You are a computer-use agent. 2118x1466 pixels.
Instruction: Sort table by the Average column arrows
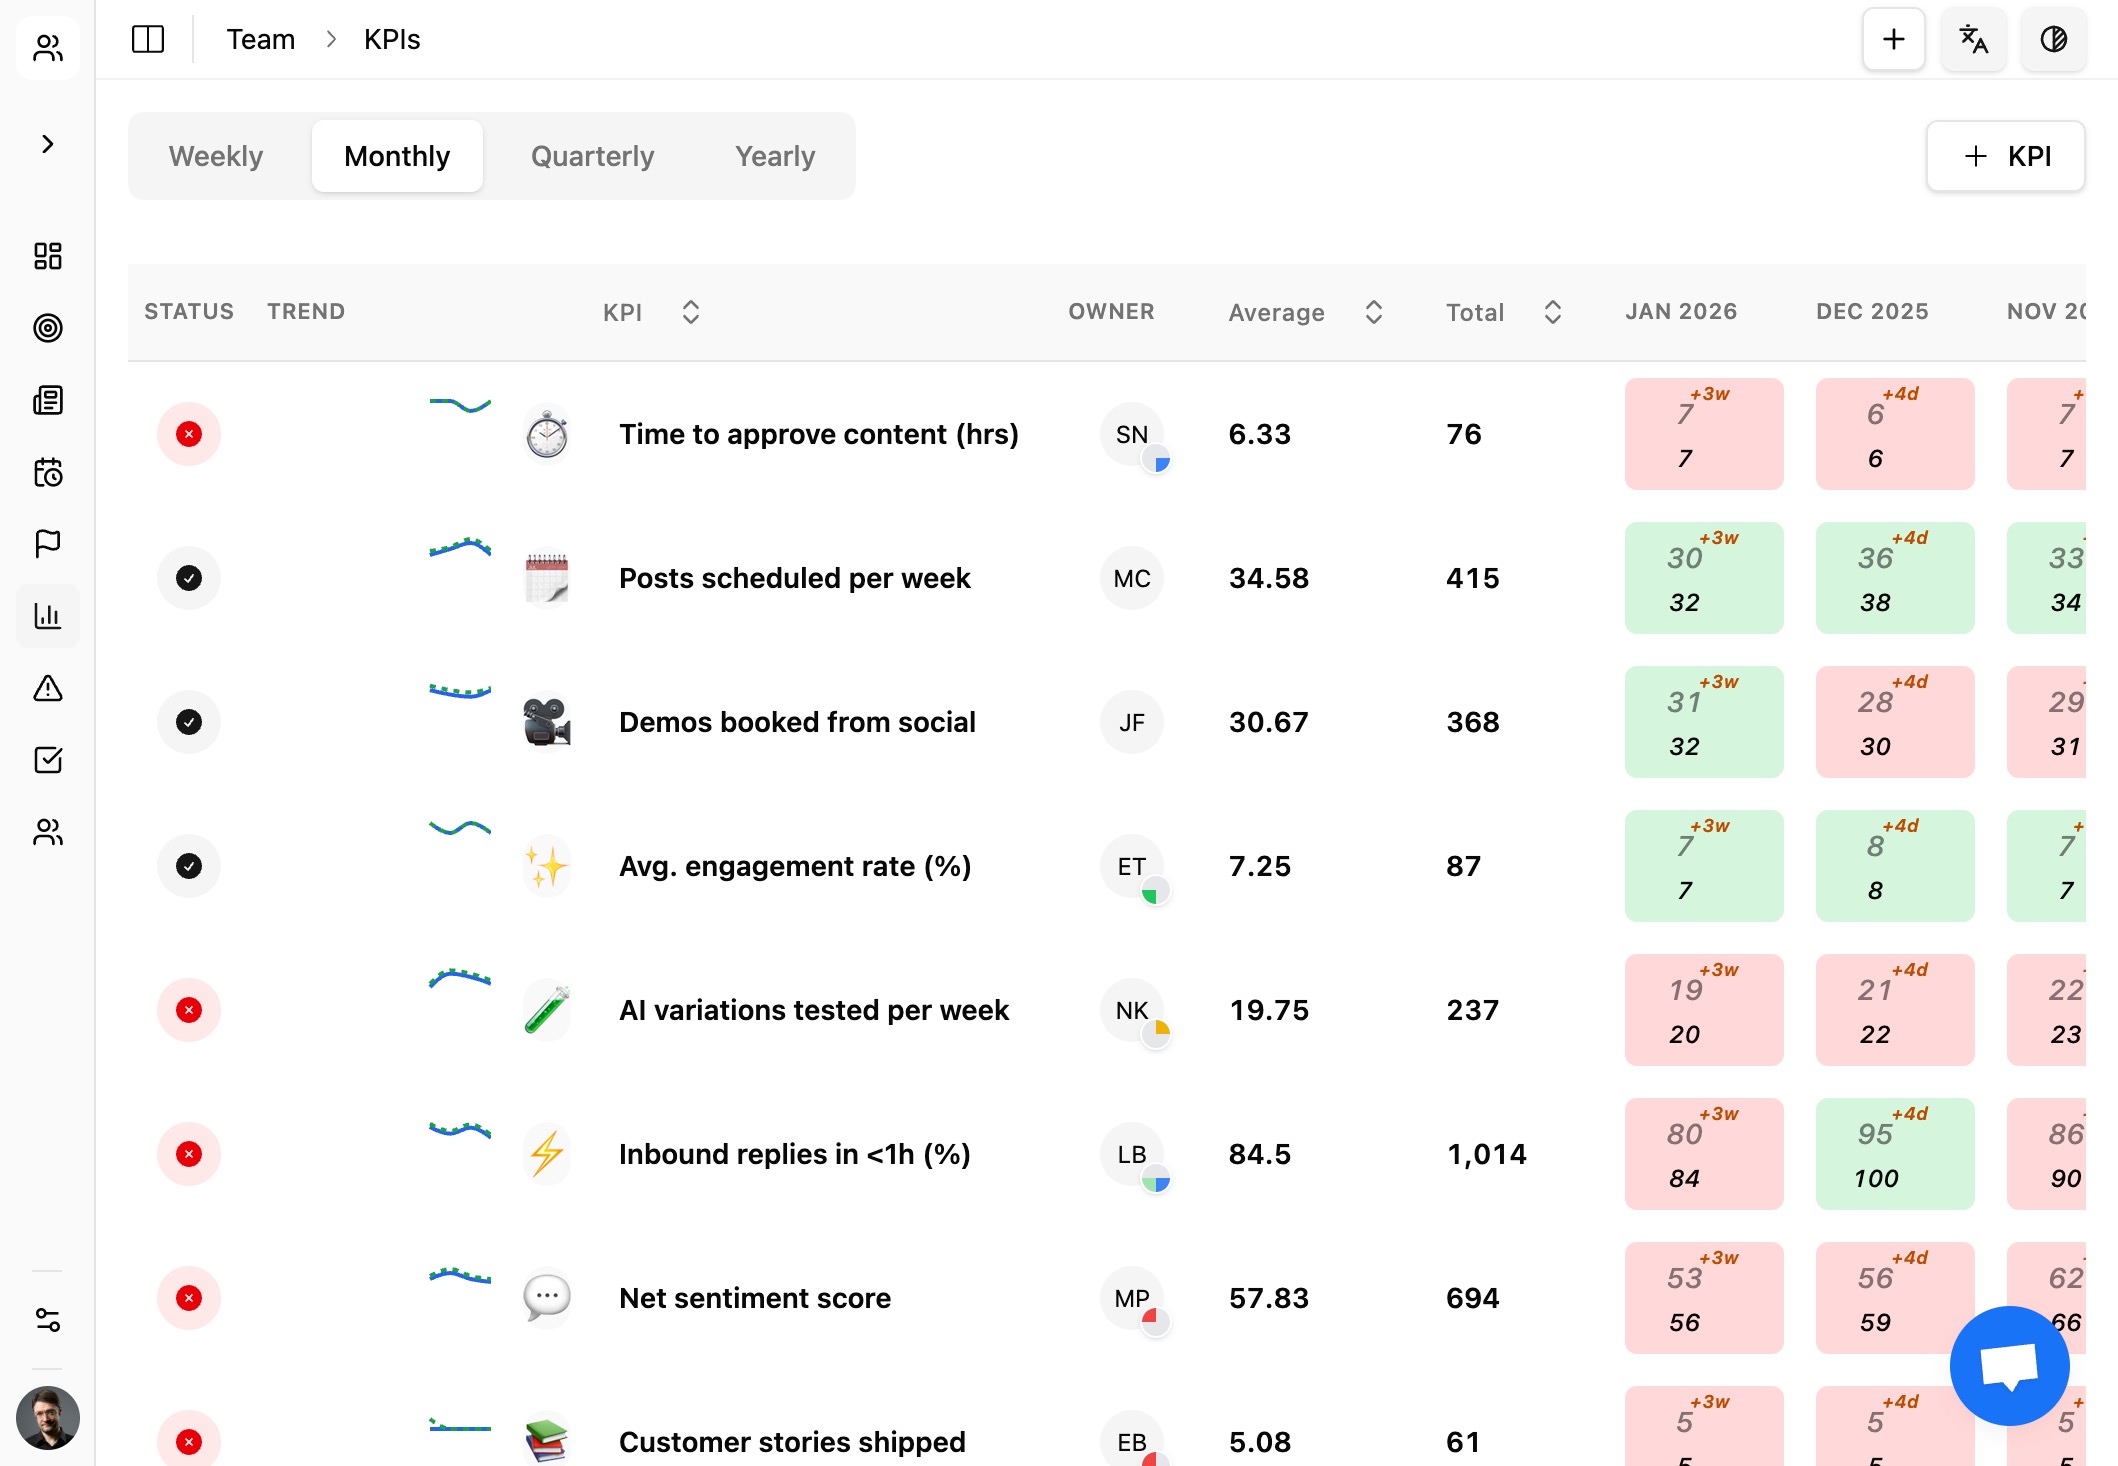1374,312
